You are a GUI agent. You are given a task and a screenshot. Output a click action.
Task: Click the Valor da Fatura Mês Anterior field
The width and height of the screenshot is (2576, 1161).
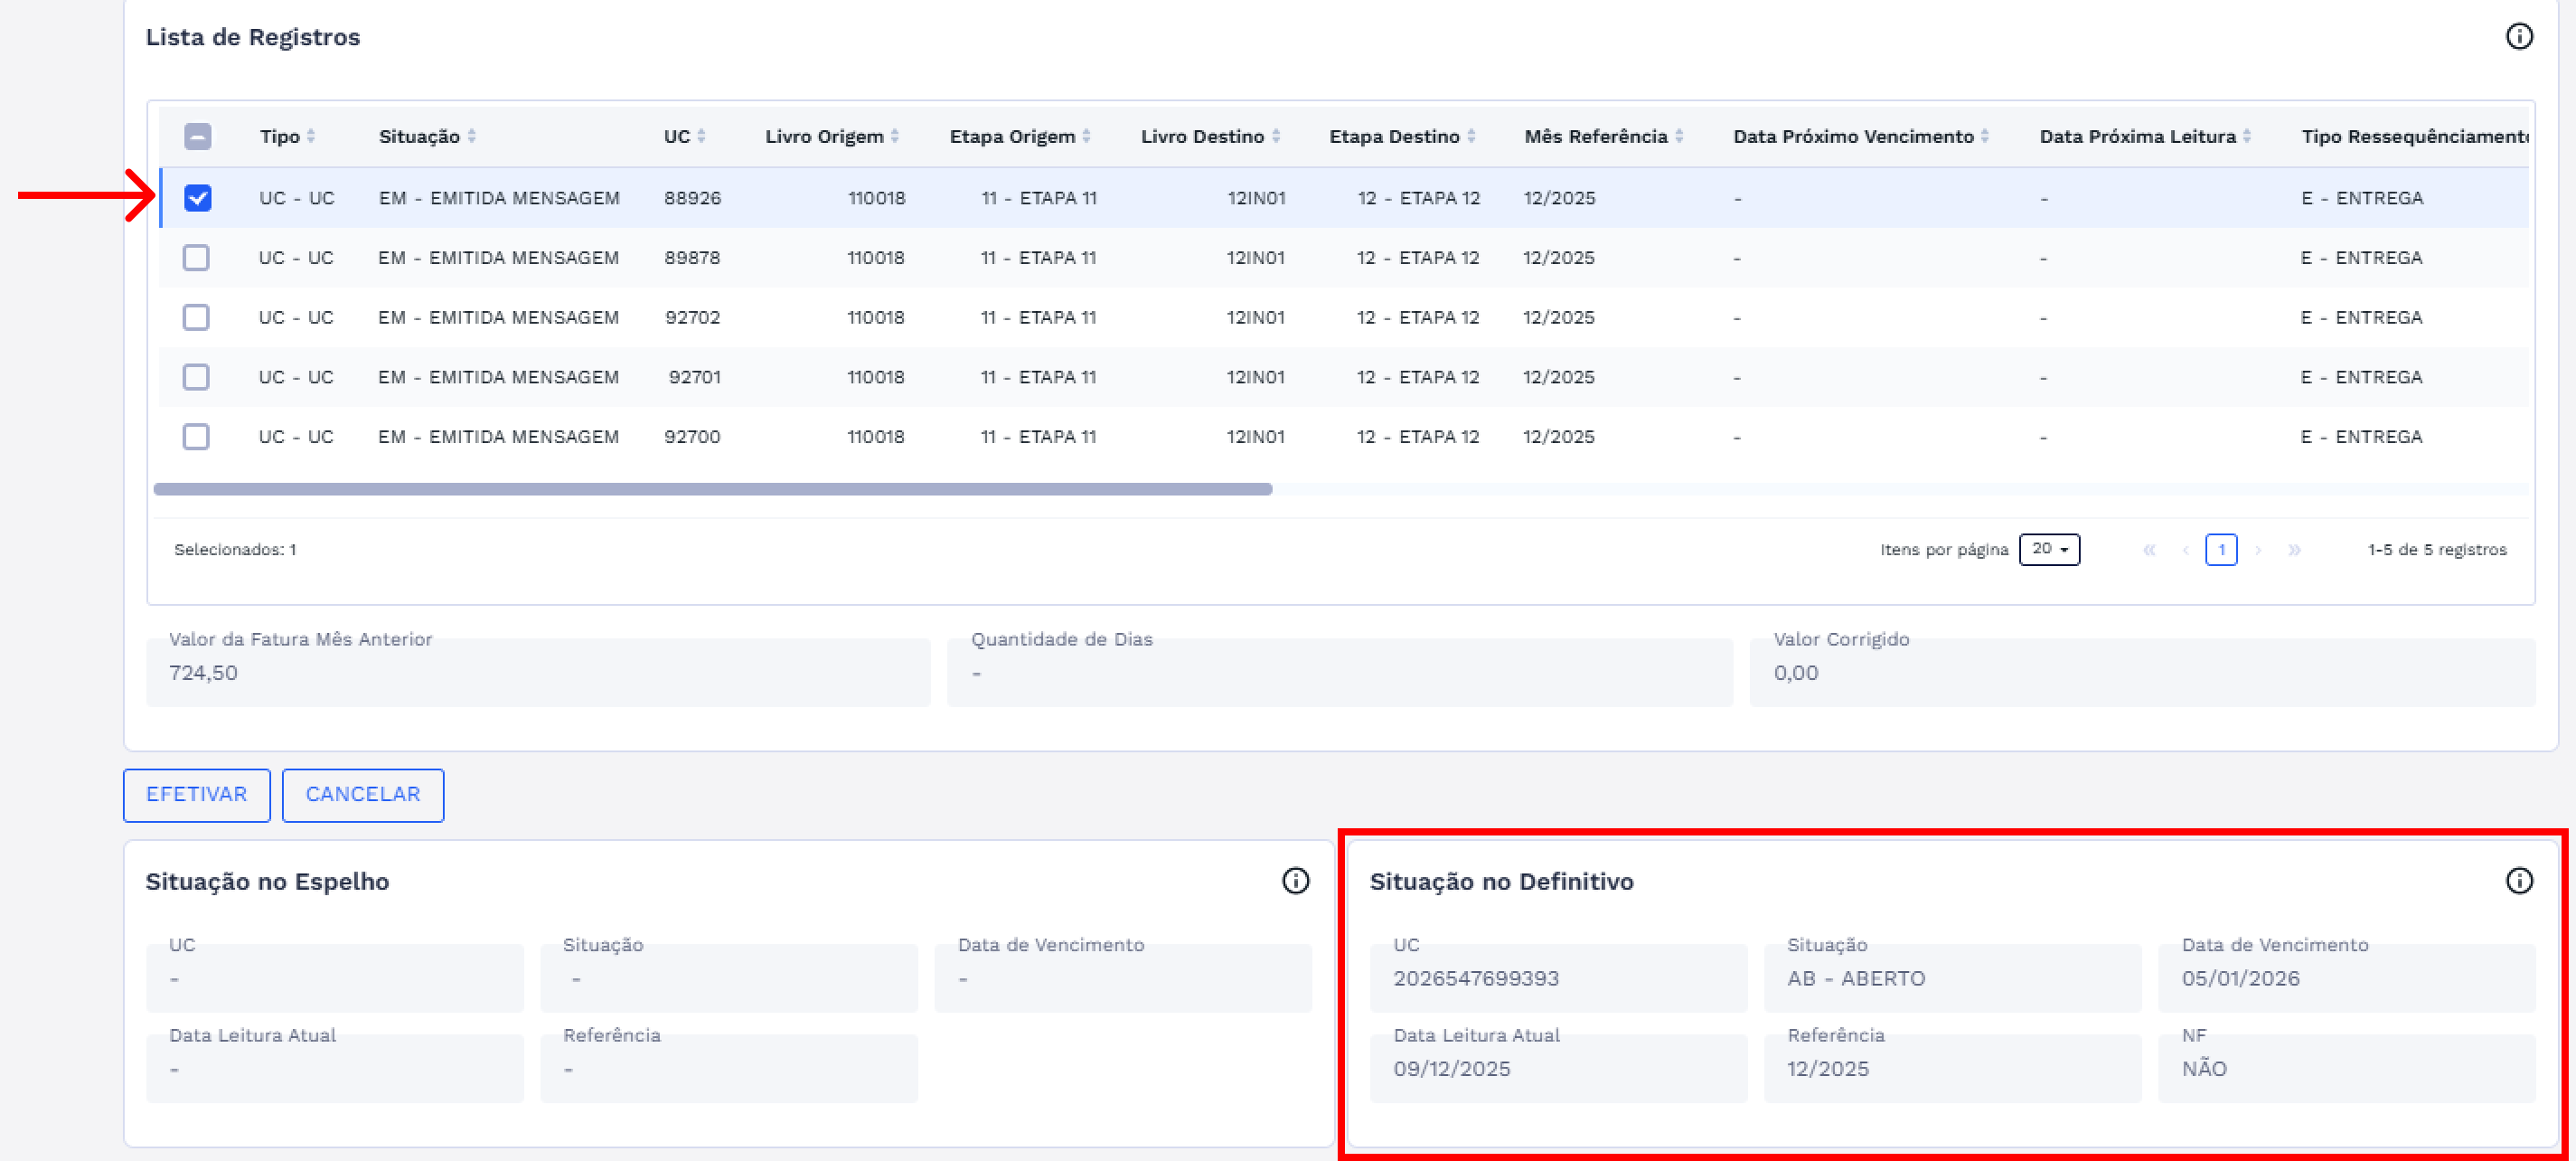pos(538,672)
